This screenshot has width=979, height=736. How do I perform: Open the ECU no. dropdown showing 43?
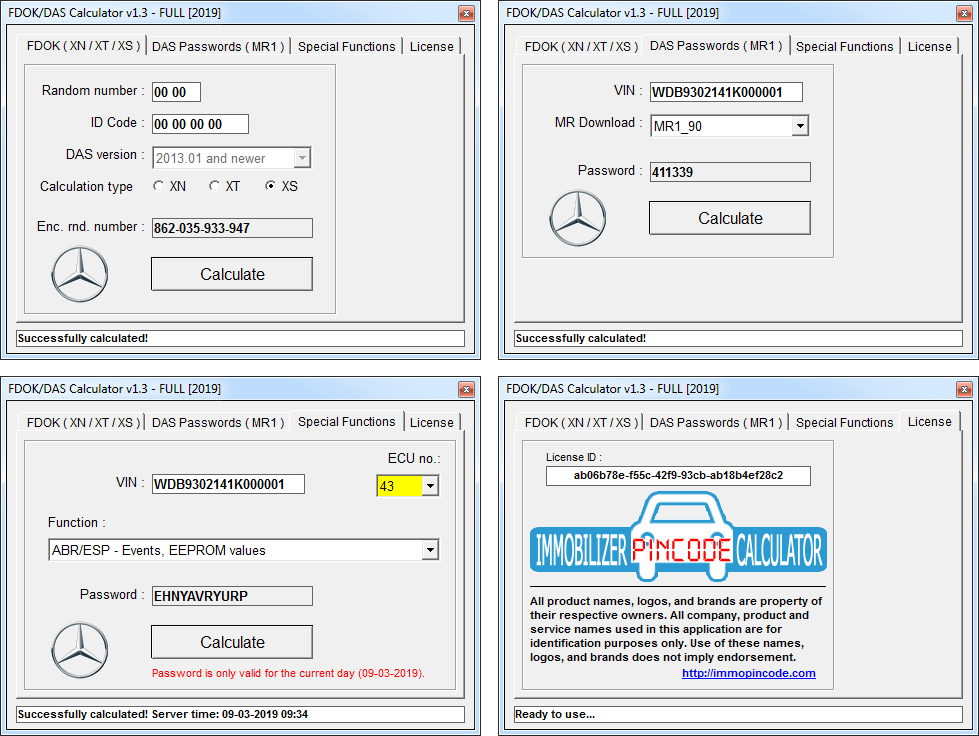point(430,486)
